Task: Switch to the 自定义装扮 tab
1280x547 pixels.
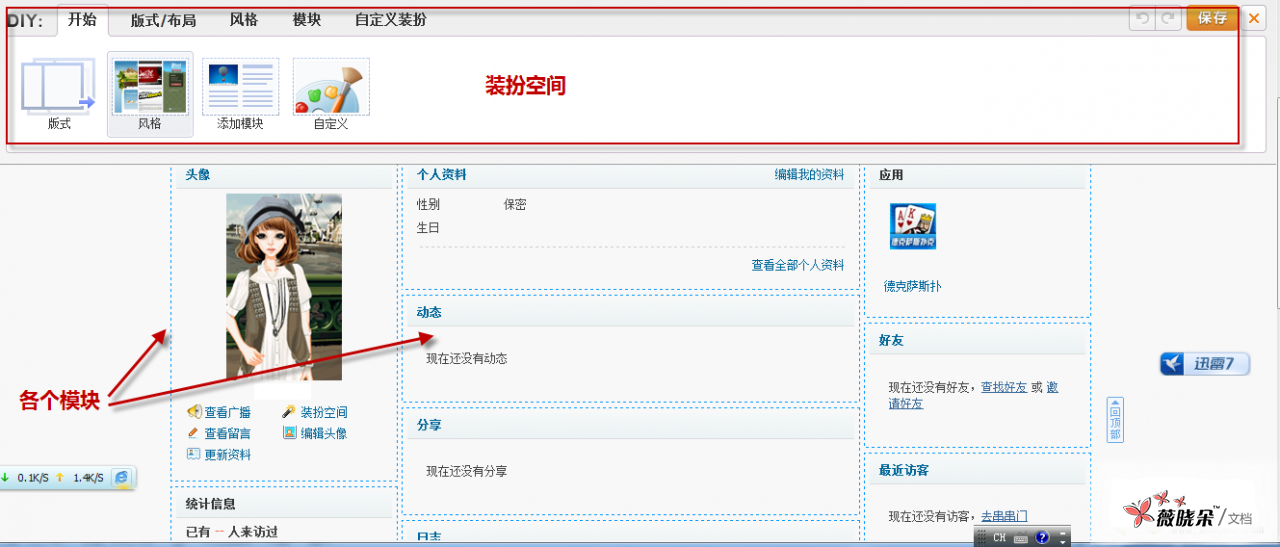Action: 391,19
